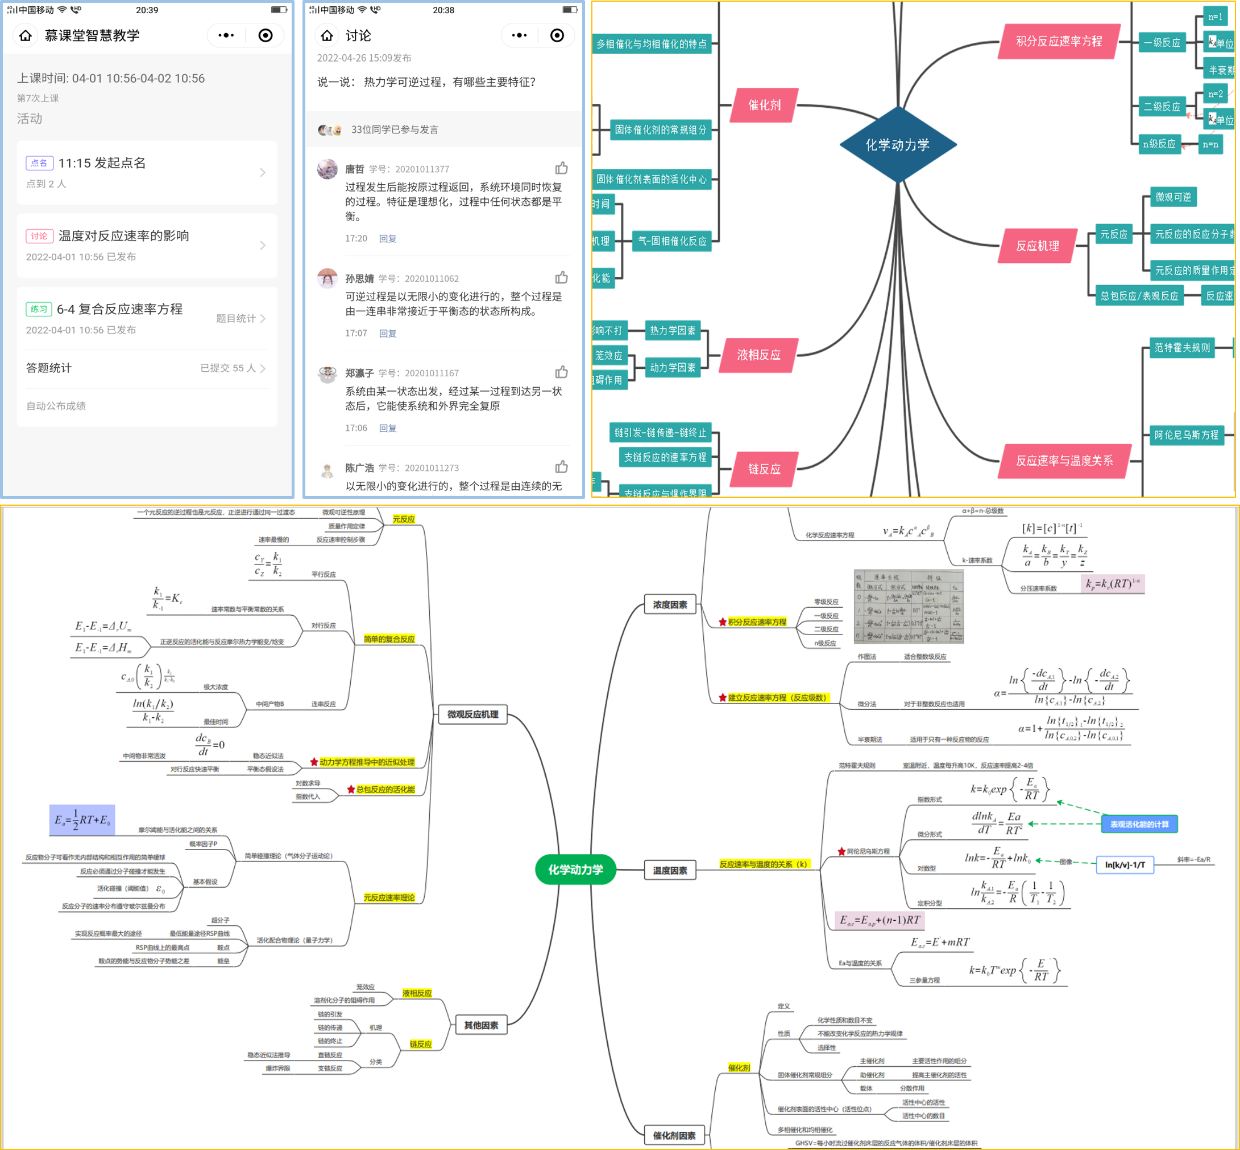Like 郑濛子's comment with thumbs-up
This screenshot has height=1150, width=1240.
click(561, 372)
